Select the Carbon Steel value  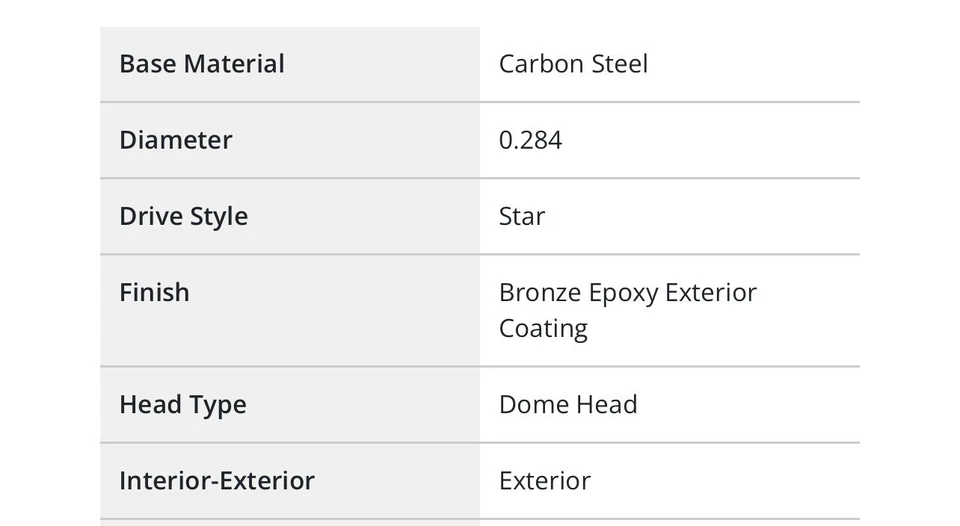point(573,64)
